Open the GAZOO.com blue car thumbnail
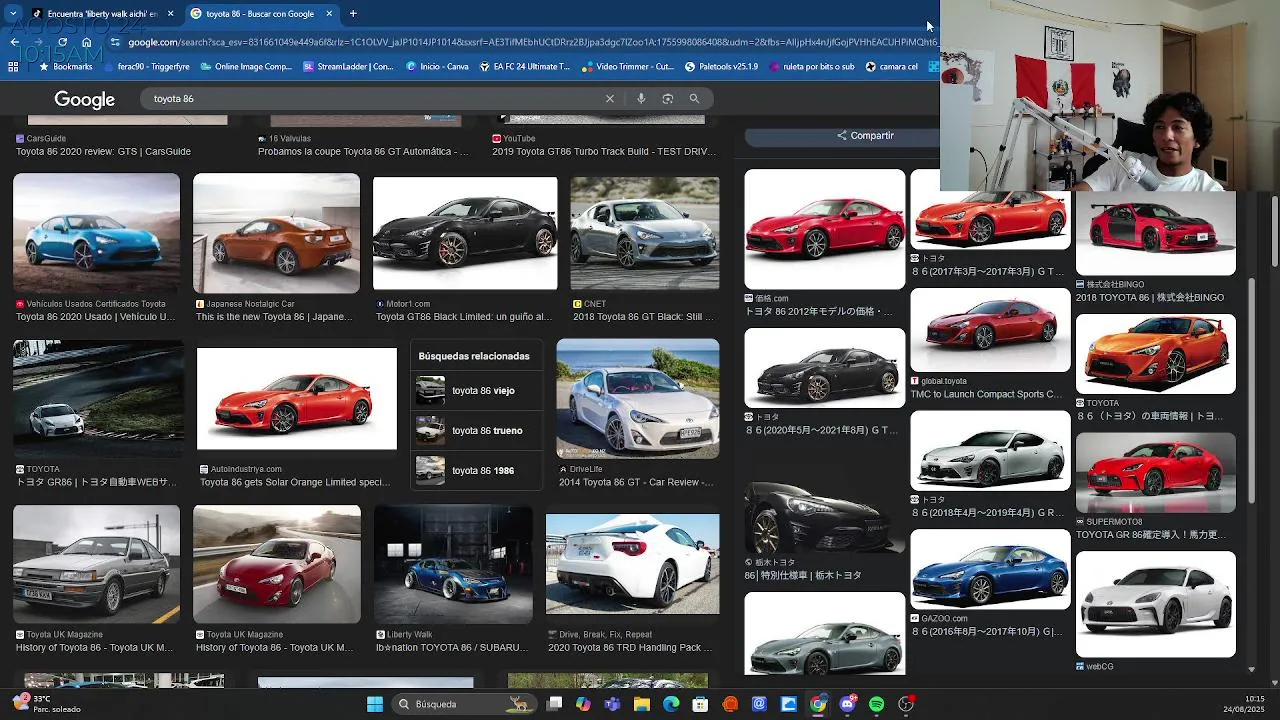The height and width of the screenshot is (720, 1280). (x=990, y=569)
